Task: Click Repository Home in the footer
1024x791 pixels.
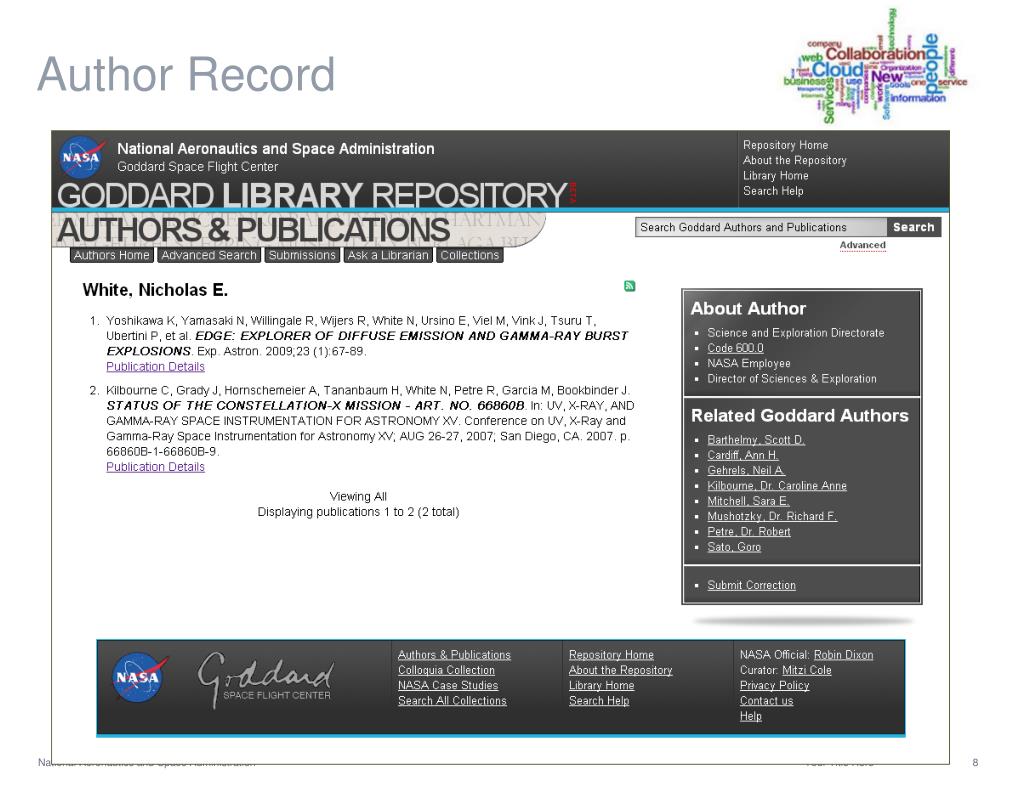Action: coord(611,654)
